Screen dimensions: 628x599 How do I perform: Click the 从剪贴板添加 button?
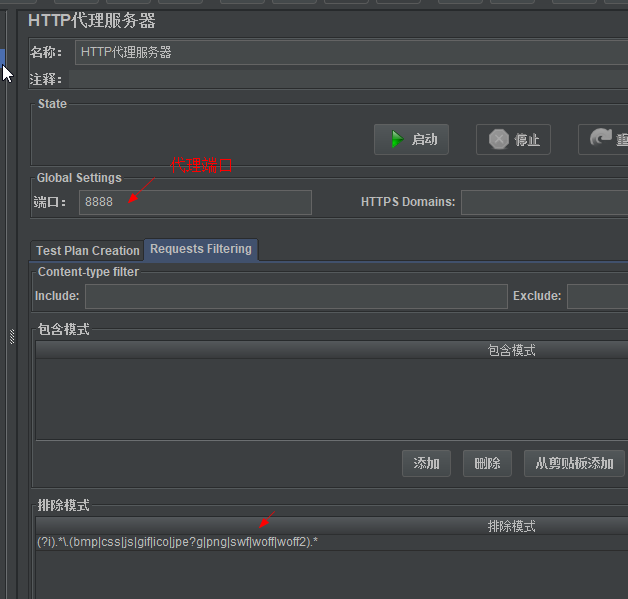coord(574,463)
